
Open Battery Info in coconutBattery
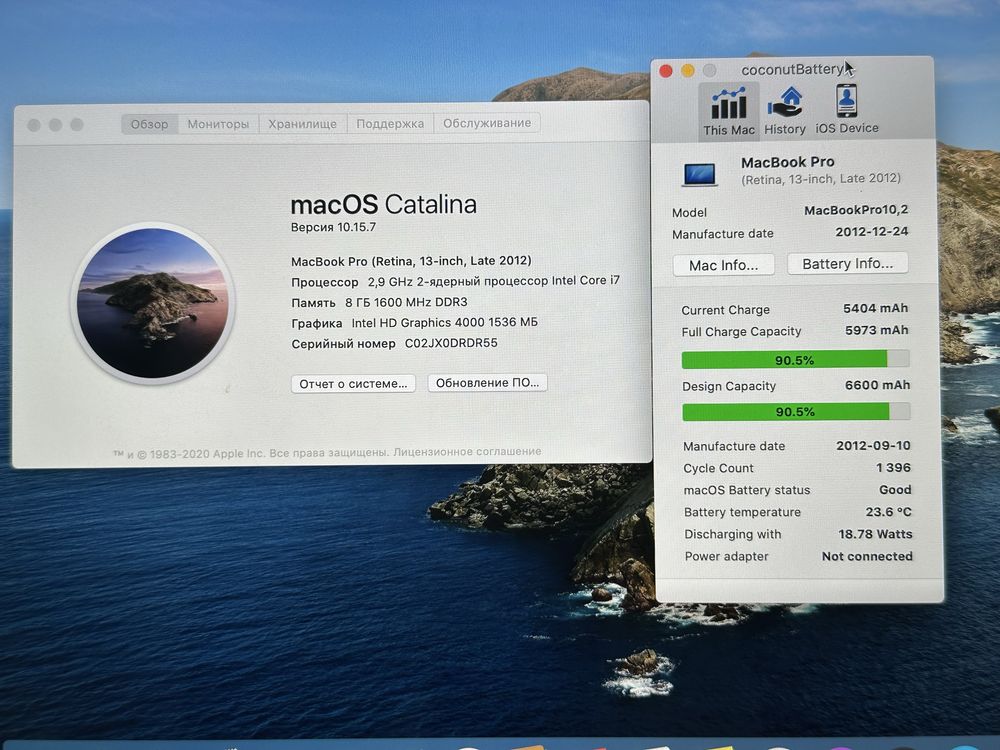coord(847,263)
